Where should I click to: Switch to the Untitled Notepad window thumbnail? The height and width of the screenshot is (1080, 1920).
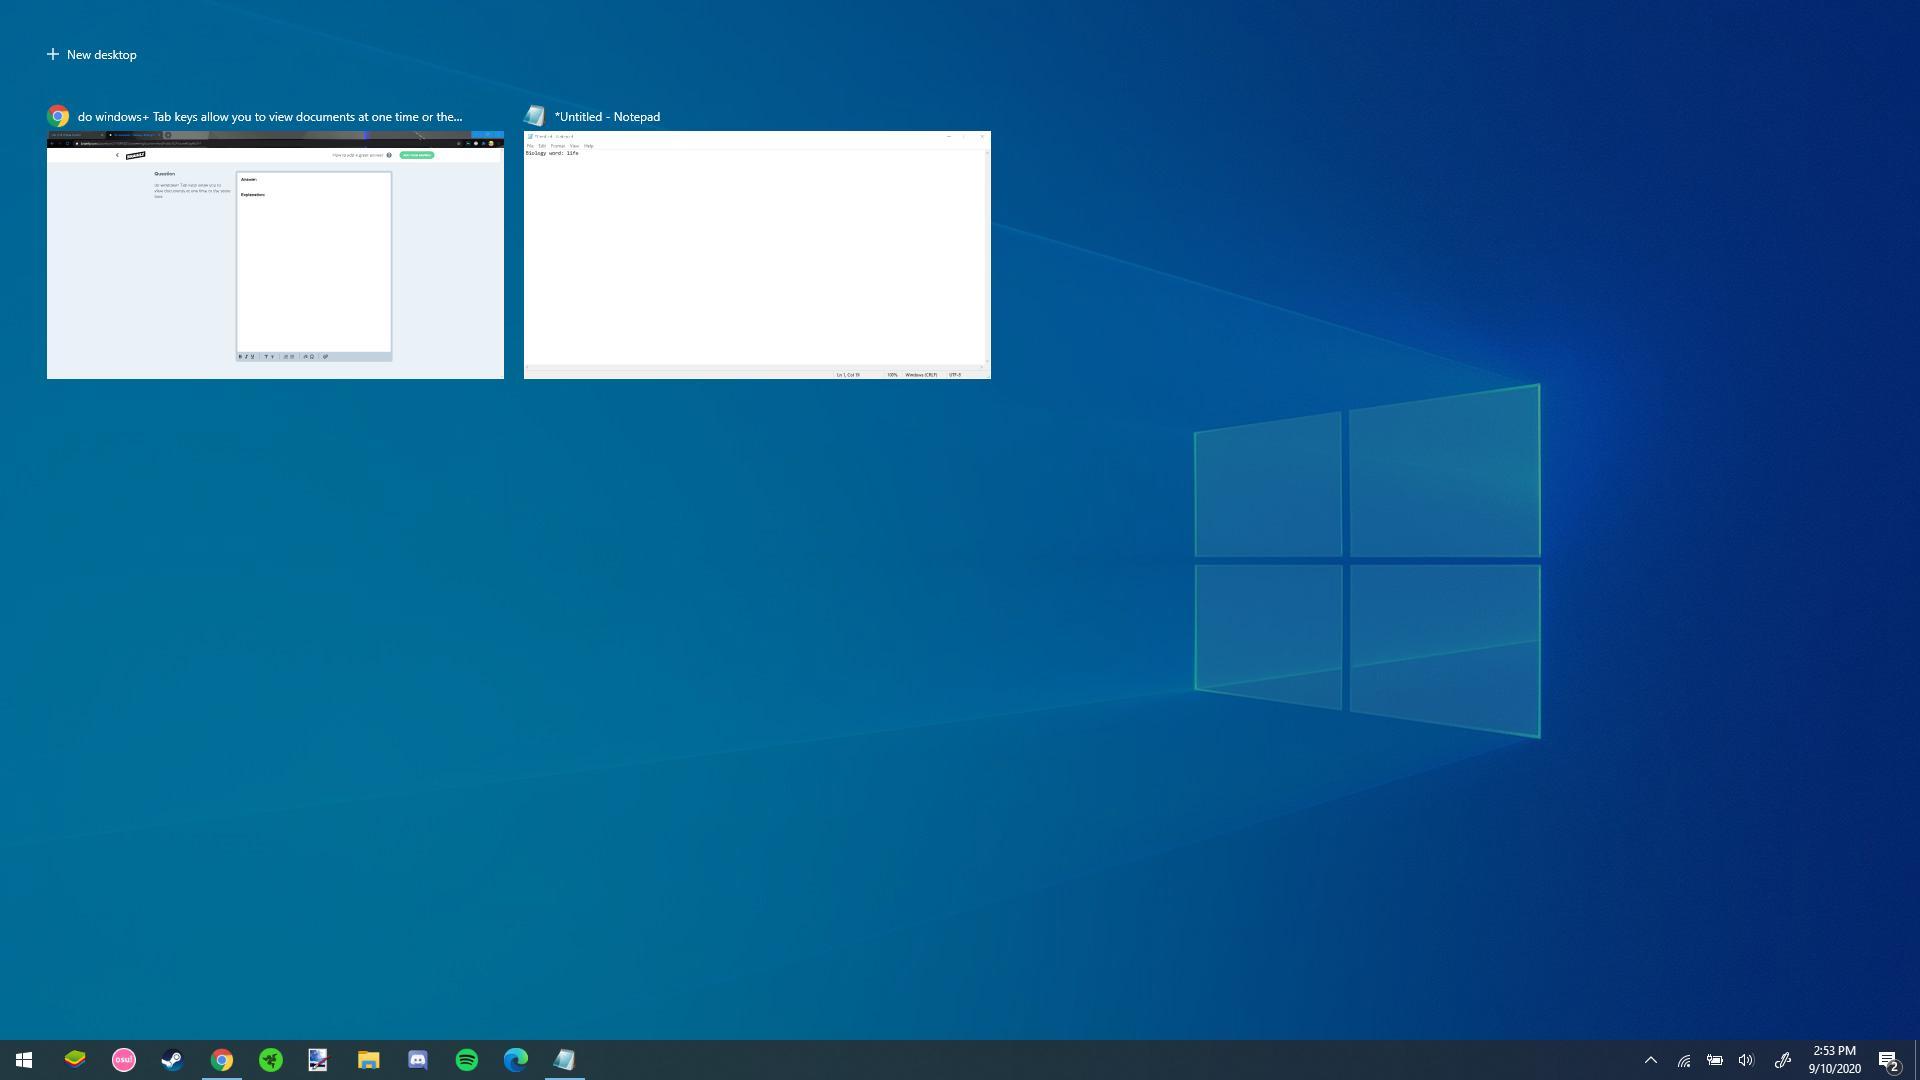click(757, 255)
